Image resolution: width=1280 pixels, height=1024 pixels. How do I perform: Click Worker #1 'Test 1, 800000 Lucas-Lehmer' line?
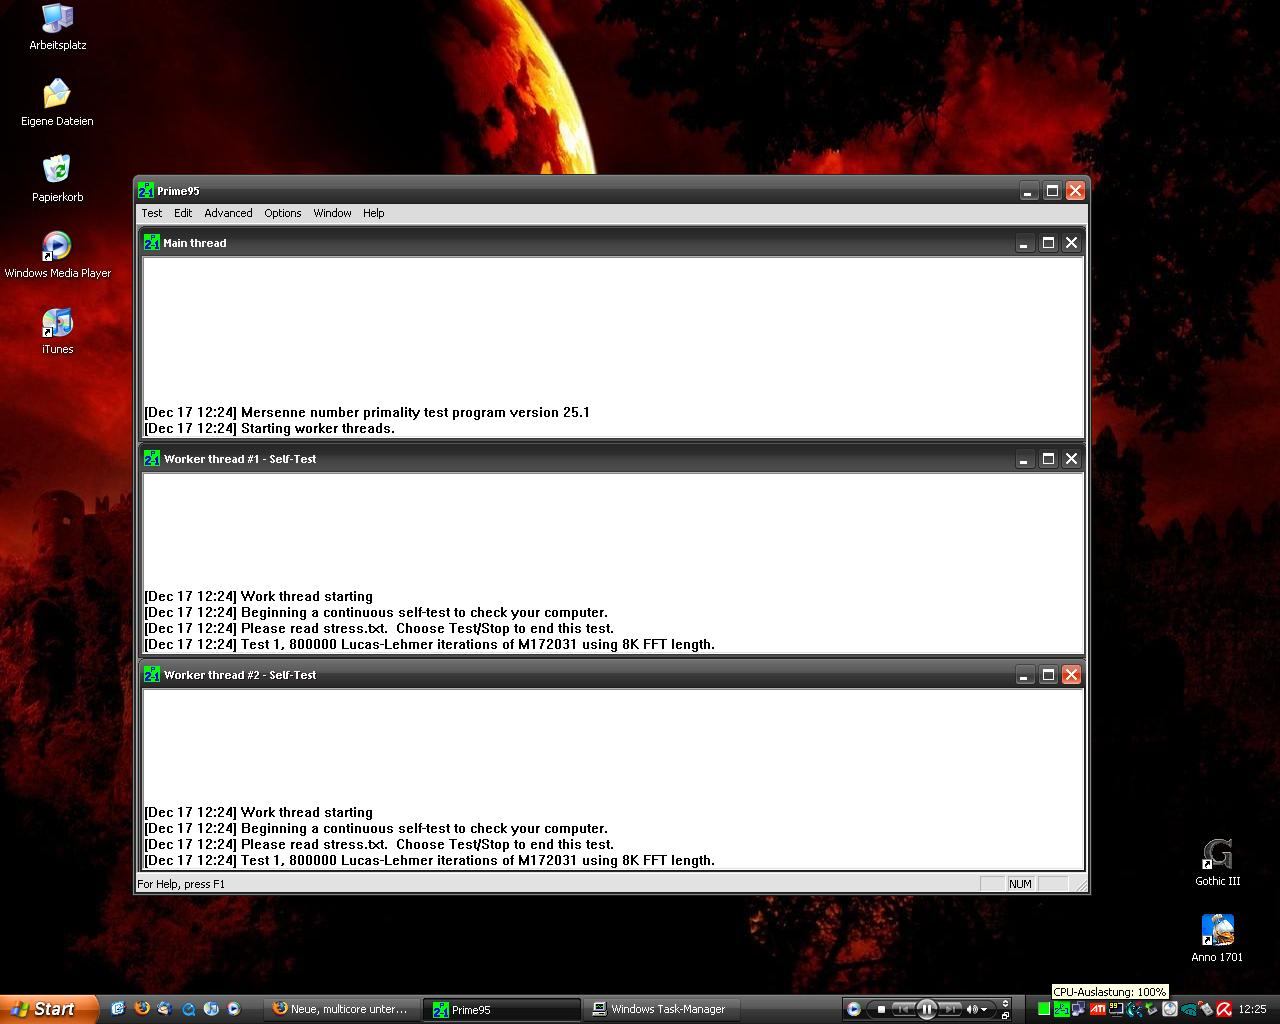tap(430, 644)
